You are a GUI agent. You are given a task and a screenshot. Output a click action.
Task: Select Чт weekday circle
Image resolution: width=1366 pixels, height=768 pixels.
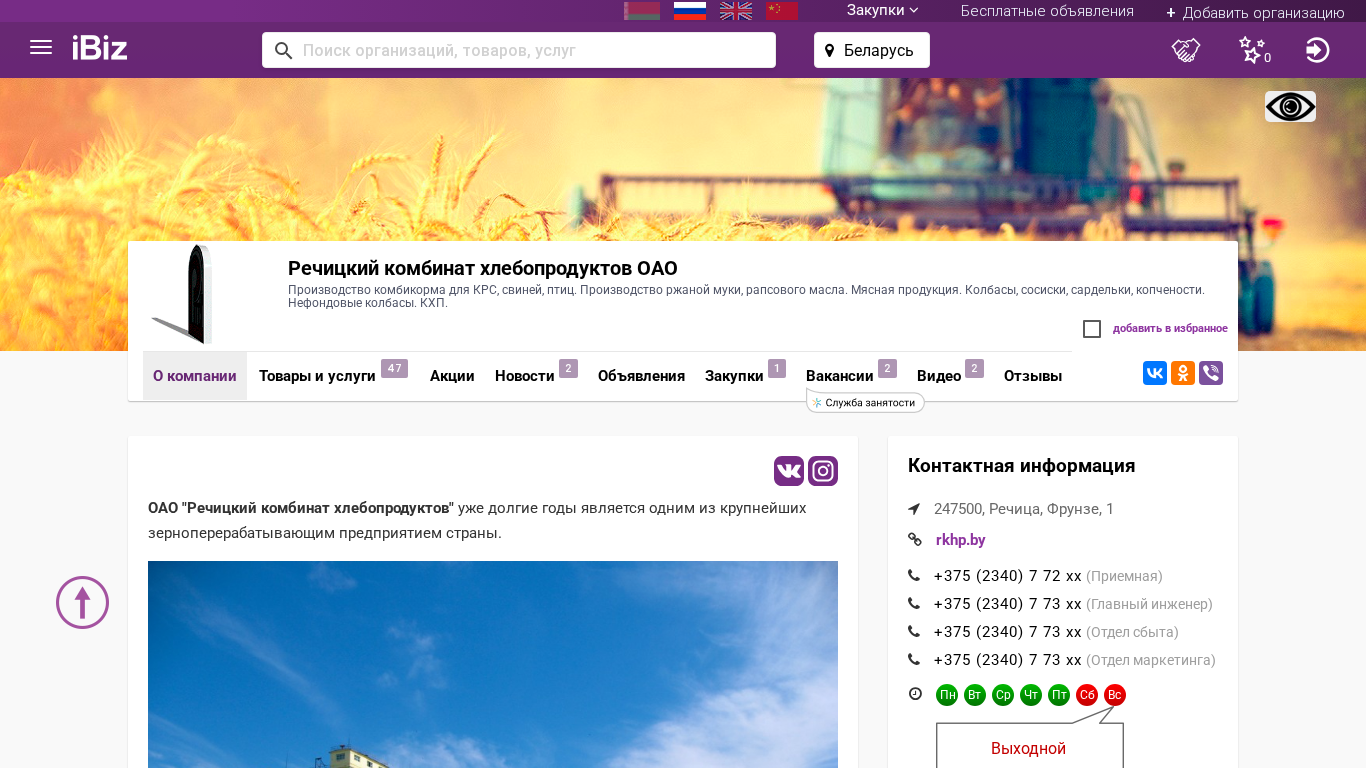(1031, 695)
